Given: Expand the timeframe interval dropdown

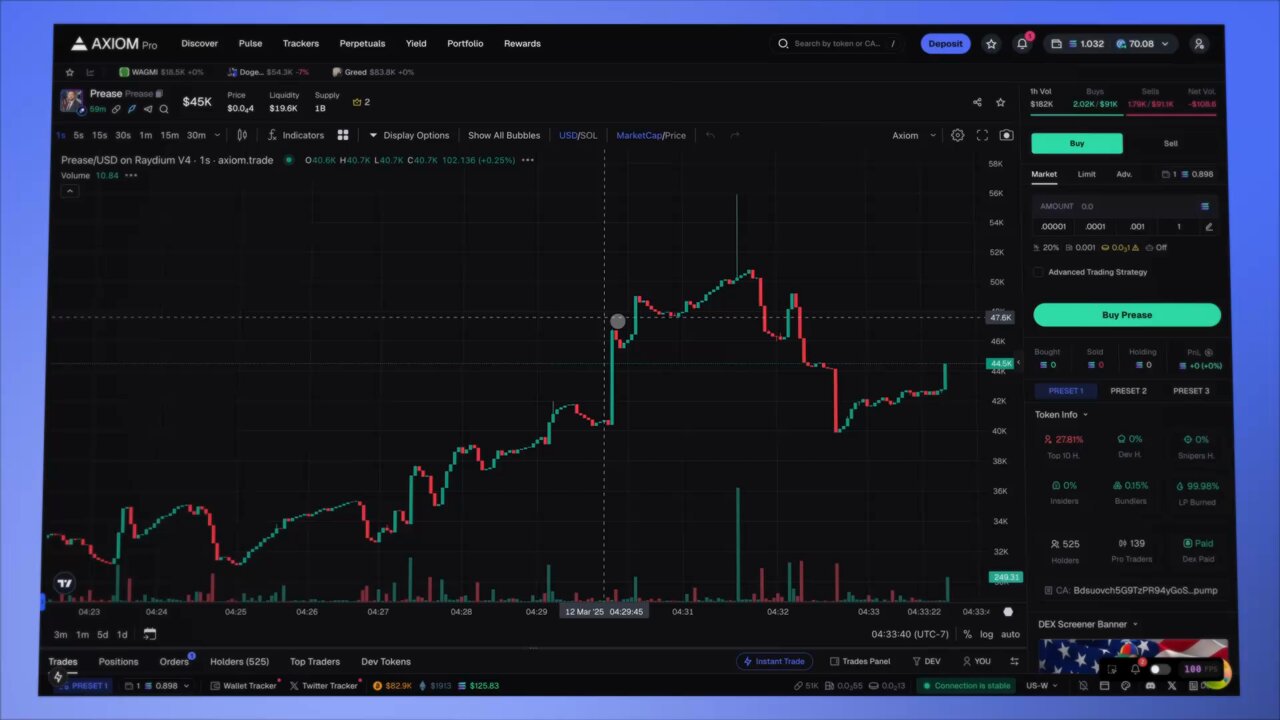Looking at the screenshot, I should tap(218, 135).
